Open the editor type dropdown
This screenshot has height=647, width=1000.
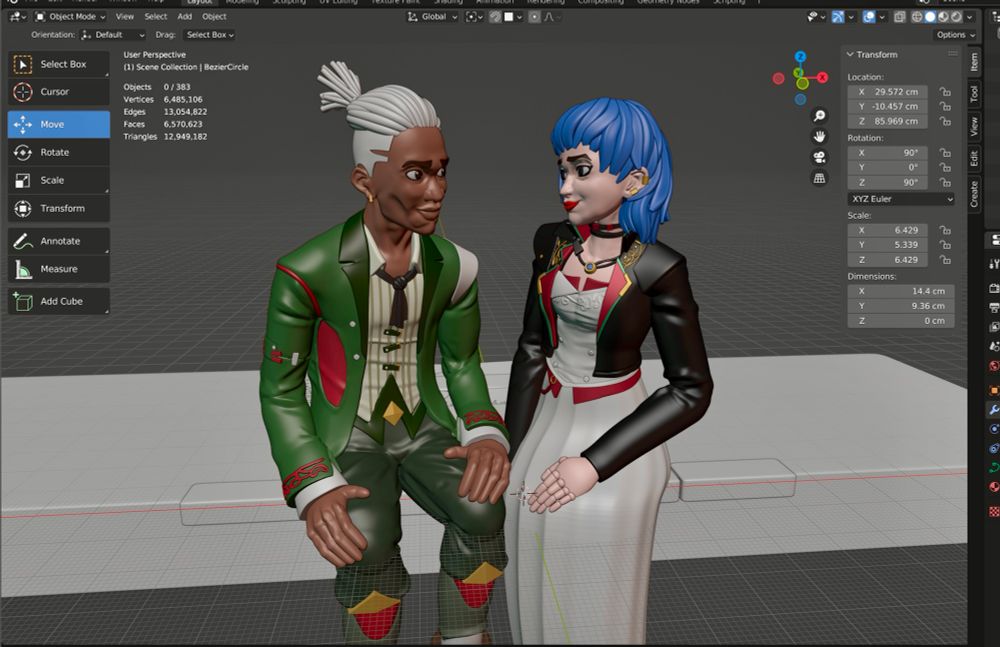(x=17, y=17)
